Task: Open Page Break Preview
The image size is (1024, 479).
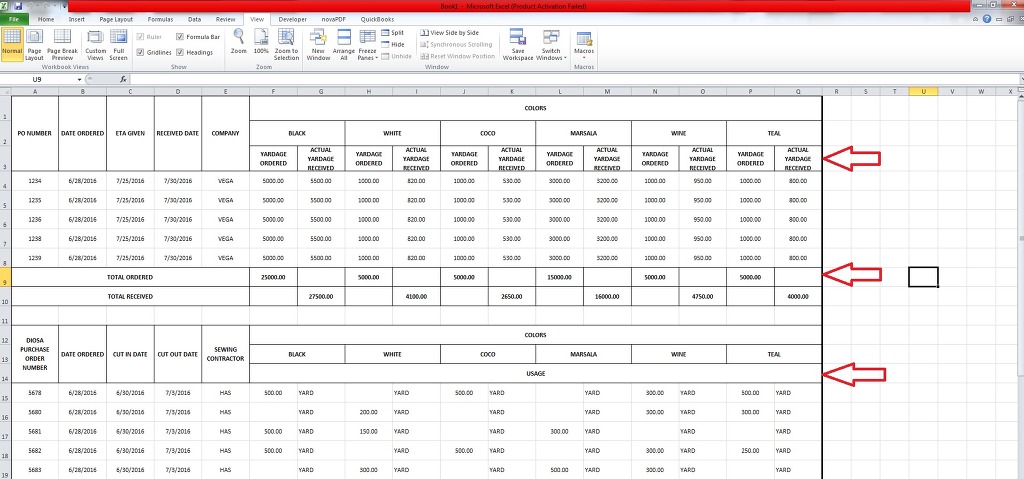Action: pyautogui.click(x=62, y=44)
